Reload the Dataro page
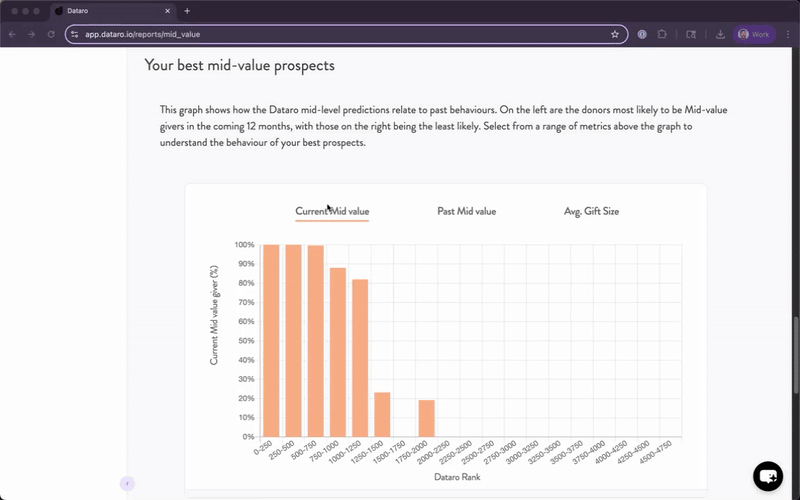800x500 pixels. tap(51, 34)
